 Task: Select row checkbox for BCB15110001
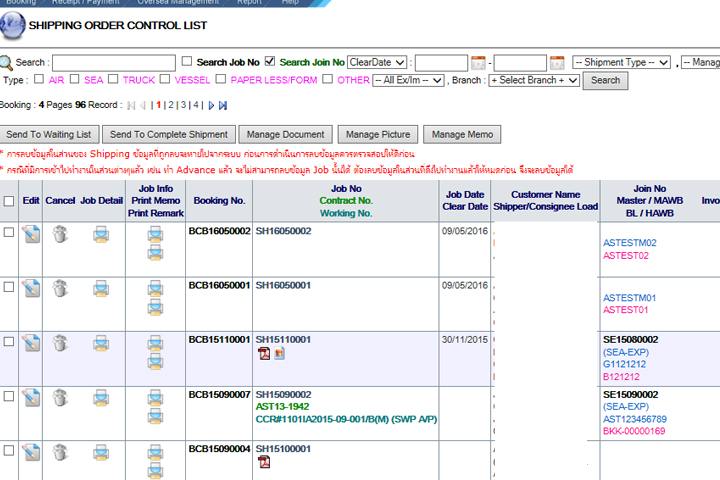click(x=9, y=341)
